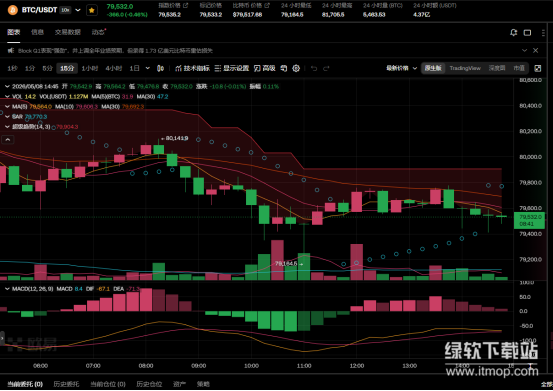Click the 10x leverage badge

click(x=65, y=10)
